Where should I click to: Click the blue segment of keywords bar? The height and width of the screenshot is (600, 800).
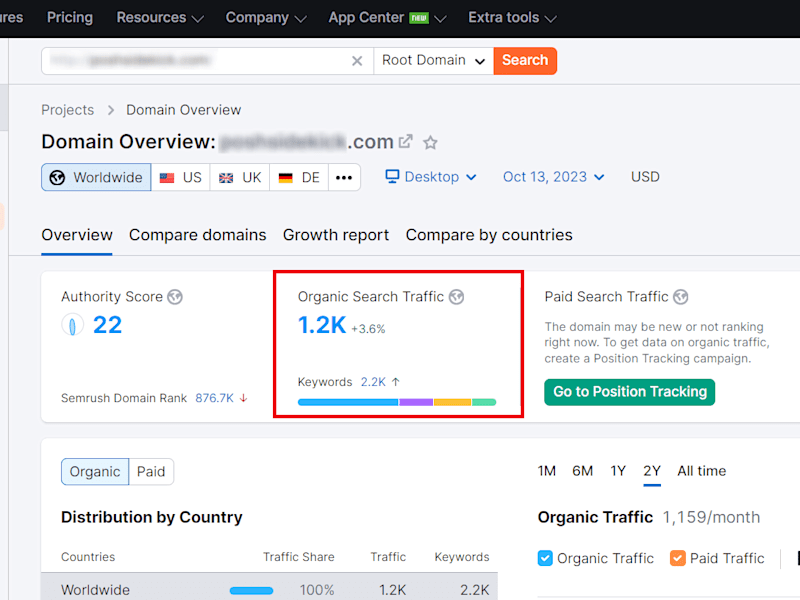[348, 403]
